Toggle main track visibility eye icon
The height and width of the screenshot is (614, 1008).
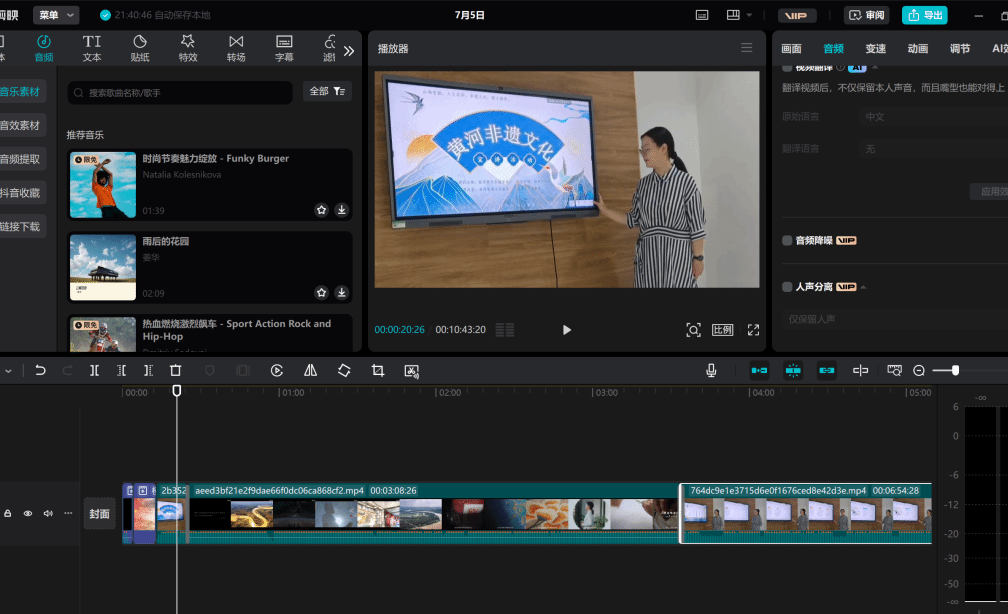coord(28,513)
